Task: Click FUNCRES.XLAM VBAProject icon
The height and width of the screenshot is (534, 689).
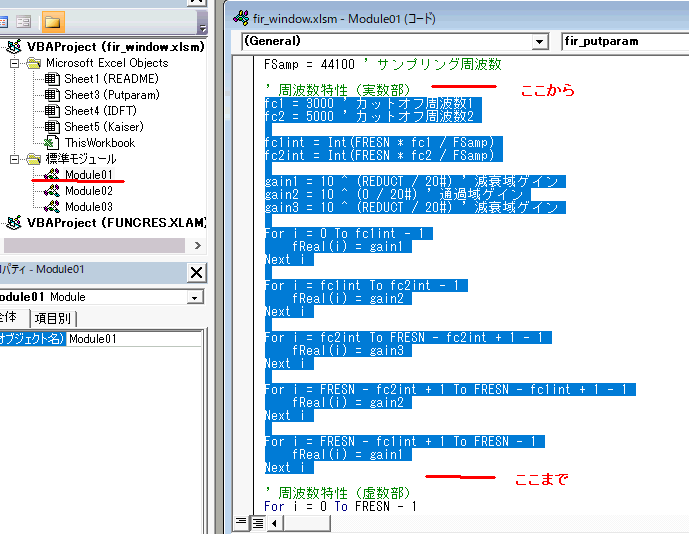Action: 14,223
